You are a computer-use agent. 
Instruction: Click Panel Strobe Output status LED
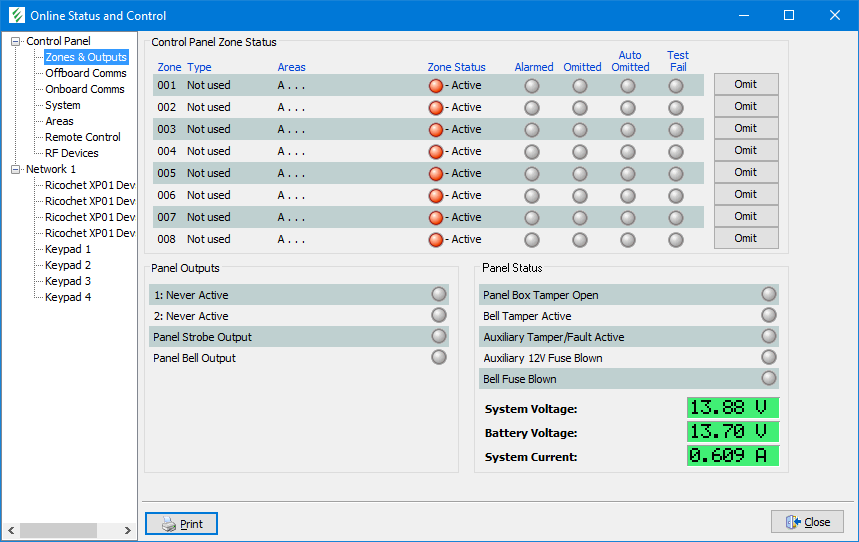point(439,337)
